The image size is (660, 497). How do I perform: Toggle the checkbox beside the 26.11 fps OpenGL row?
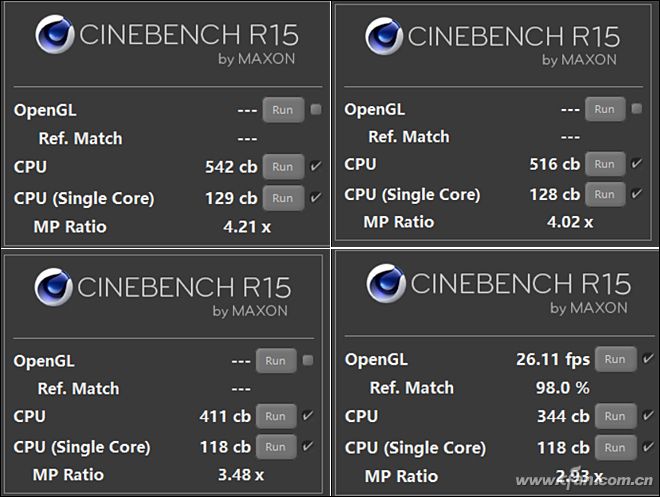648,359
